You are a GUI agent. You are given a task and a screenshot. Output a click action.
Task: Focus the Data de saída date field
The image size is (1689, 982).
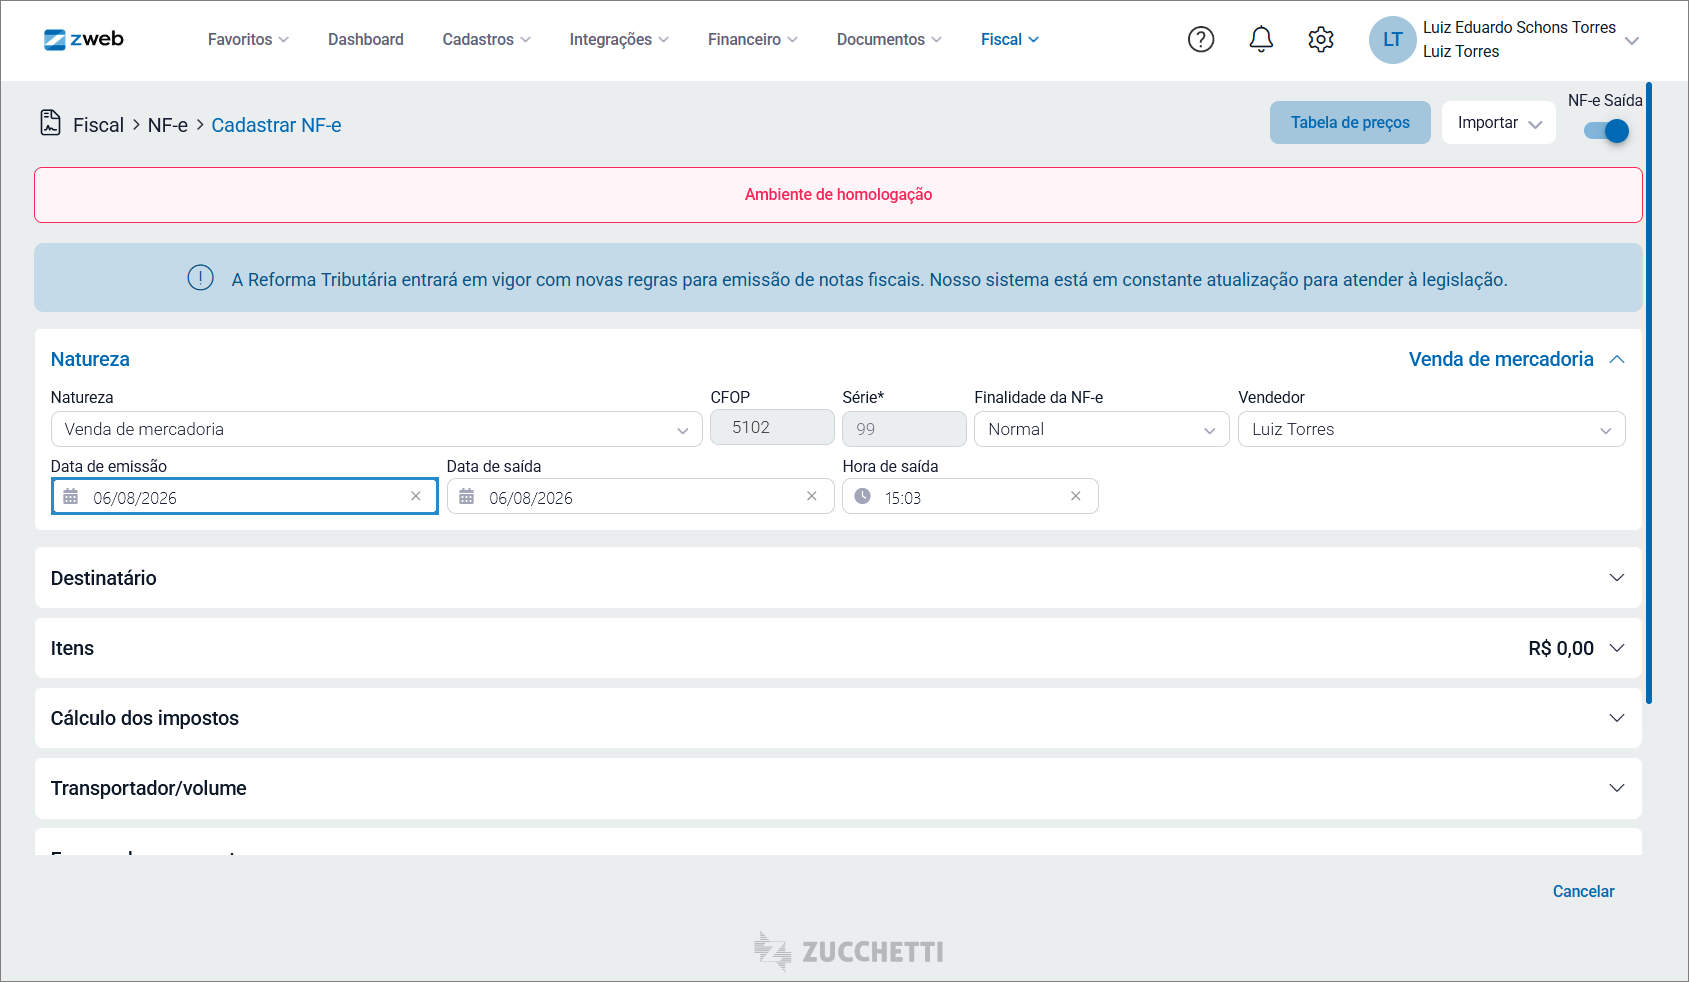coord(640,496)
